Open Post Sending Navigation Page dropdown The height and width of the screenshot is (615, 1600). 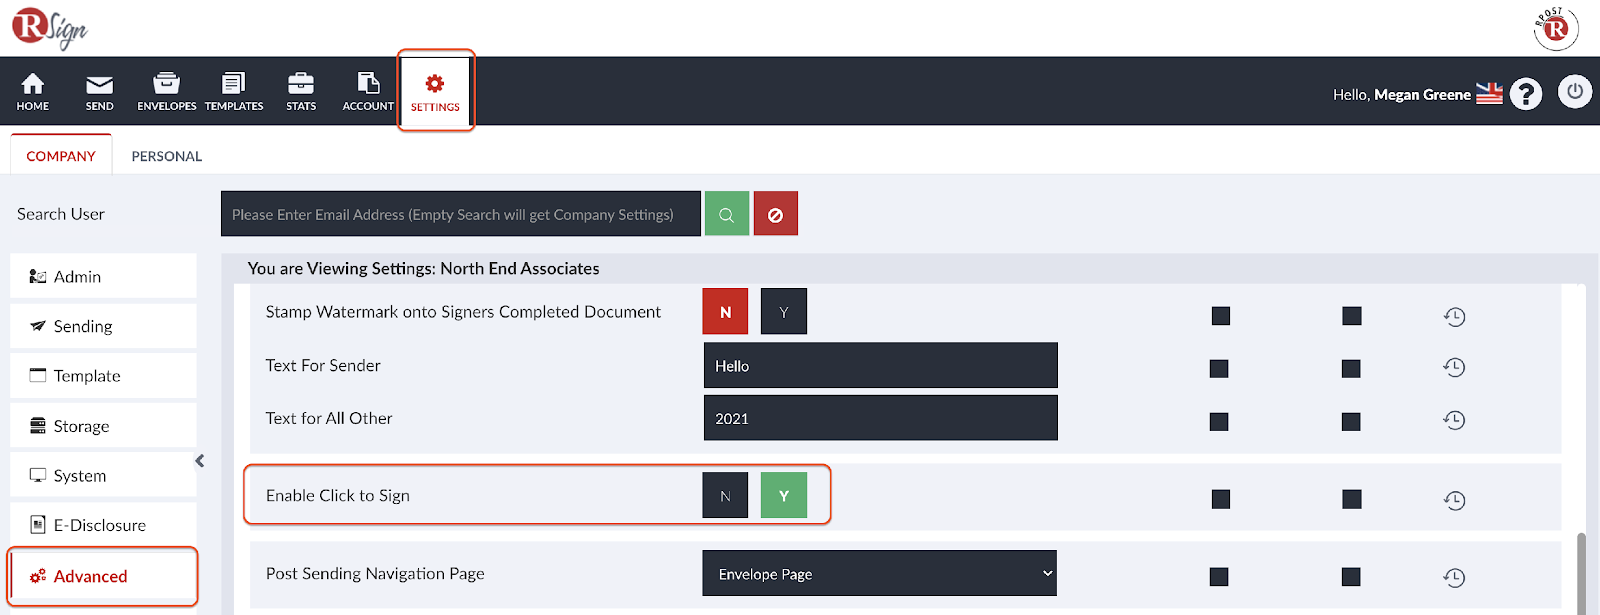(880, 573)
